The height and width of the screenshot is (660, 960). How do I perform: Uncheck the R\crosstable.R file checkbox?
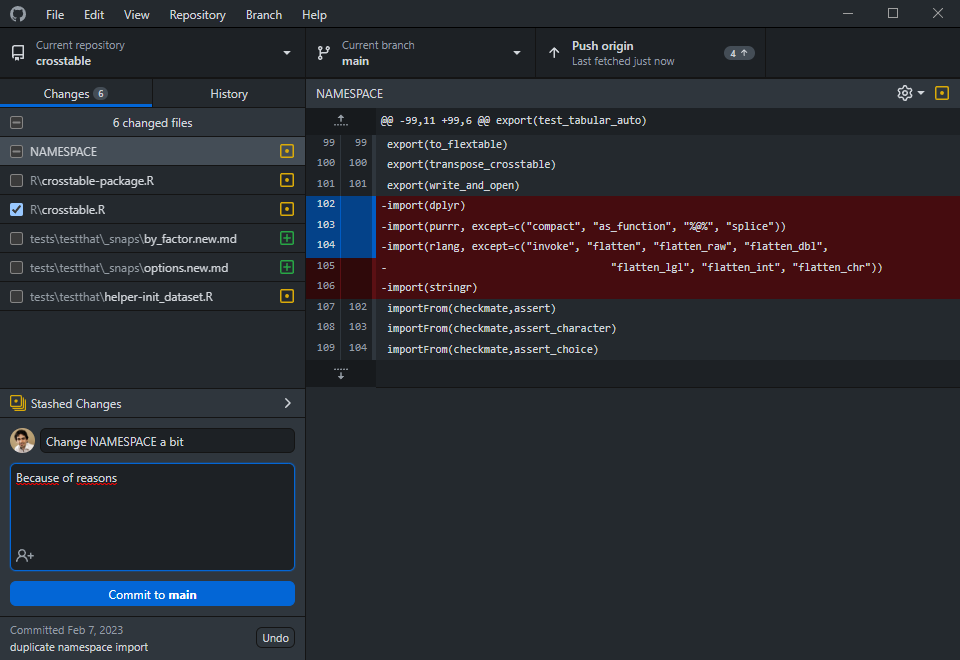pyautogui.click(x=16, y=210)
